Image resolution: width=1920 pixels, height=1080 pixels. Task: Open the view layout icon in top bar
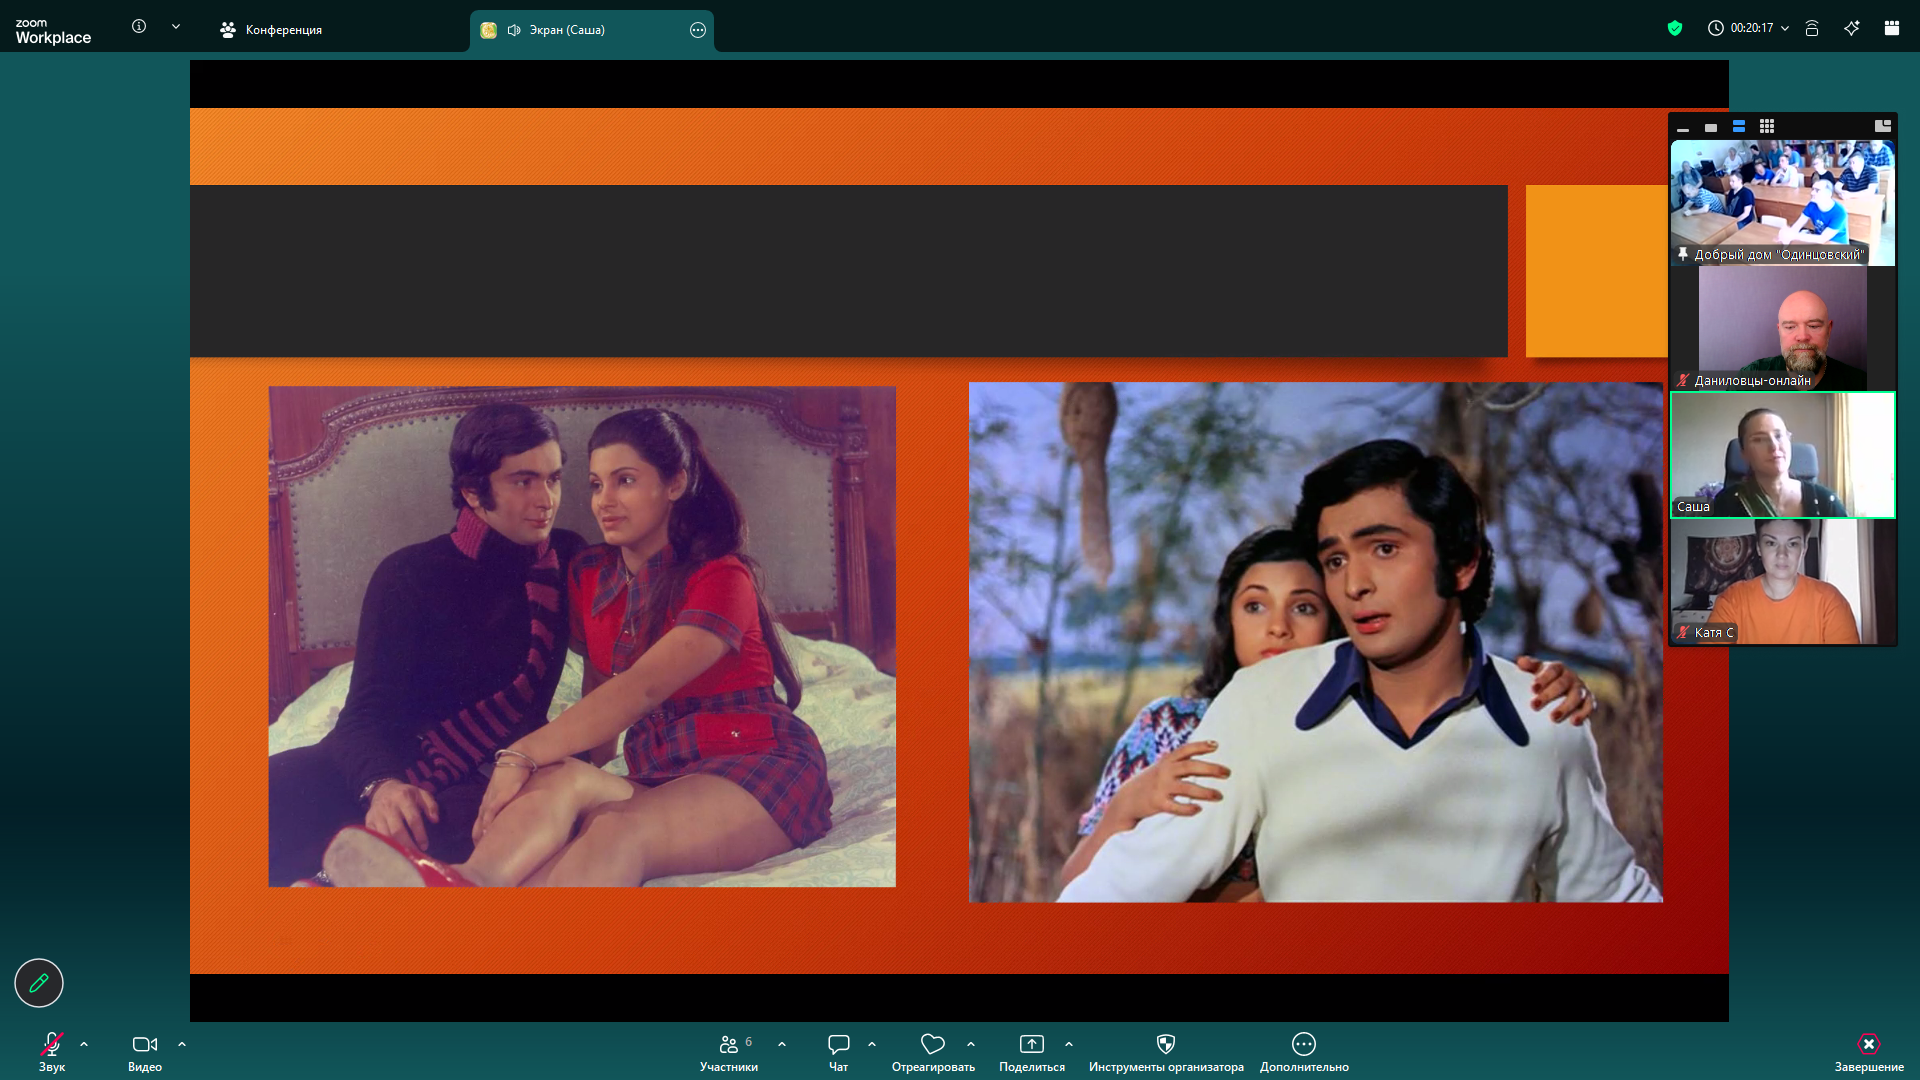pos(1892,28)
